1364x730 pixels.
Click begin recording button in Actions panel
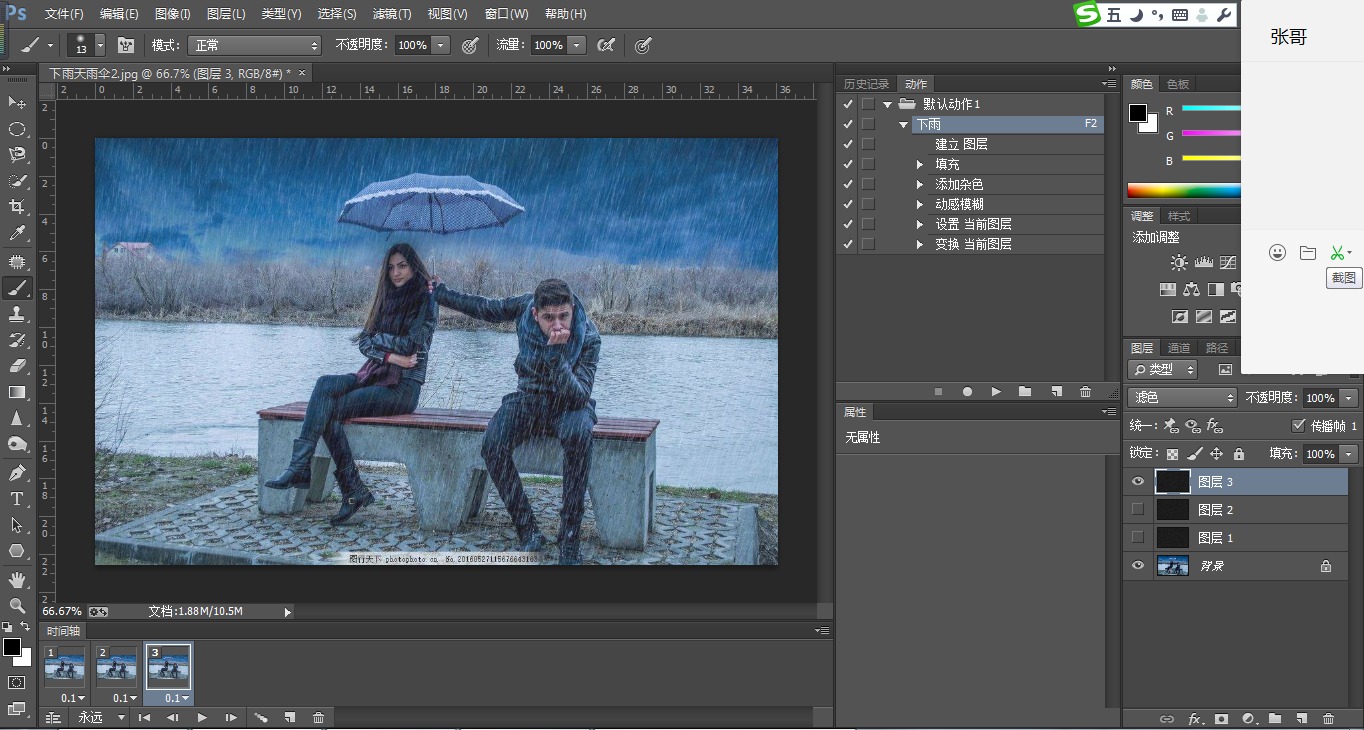point(967,392)
